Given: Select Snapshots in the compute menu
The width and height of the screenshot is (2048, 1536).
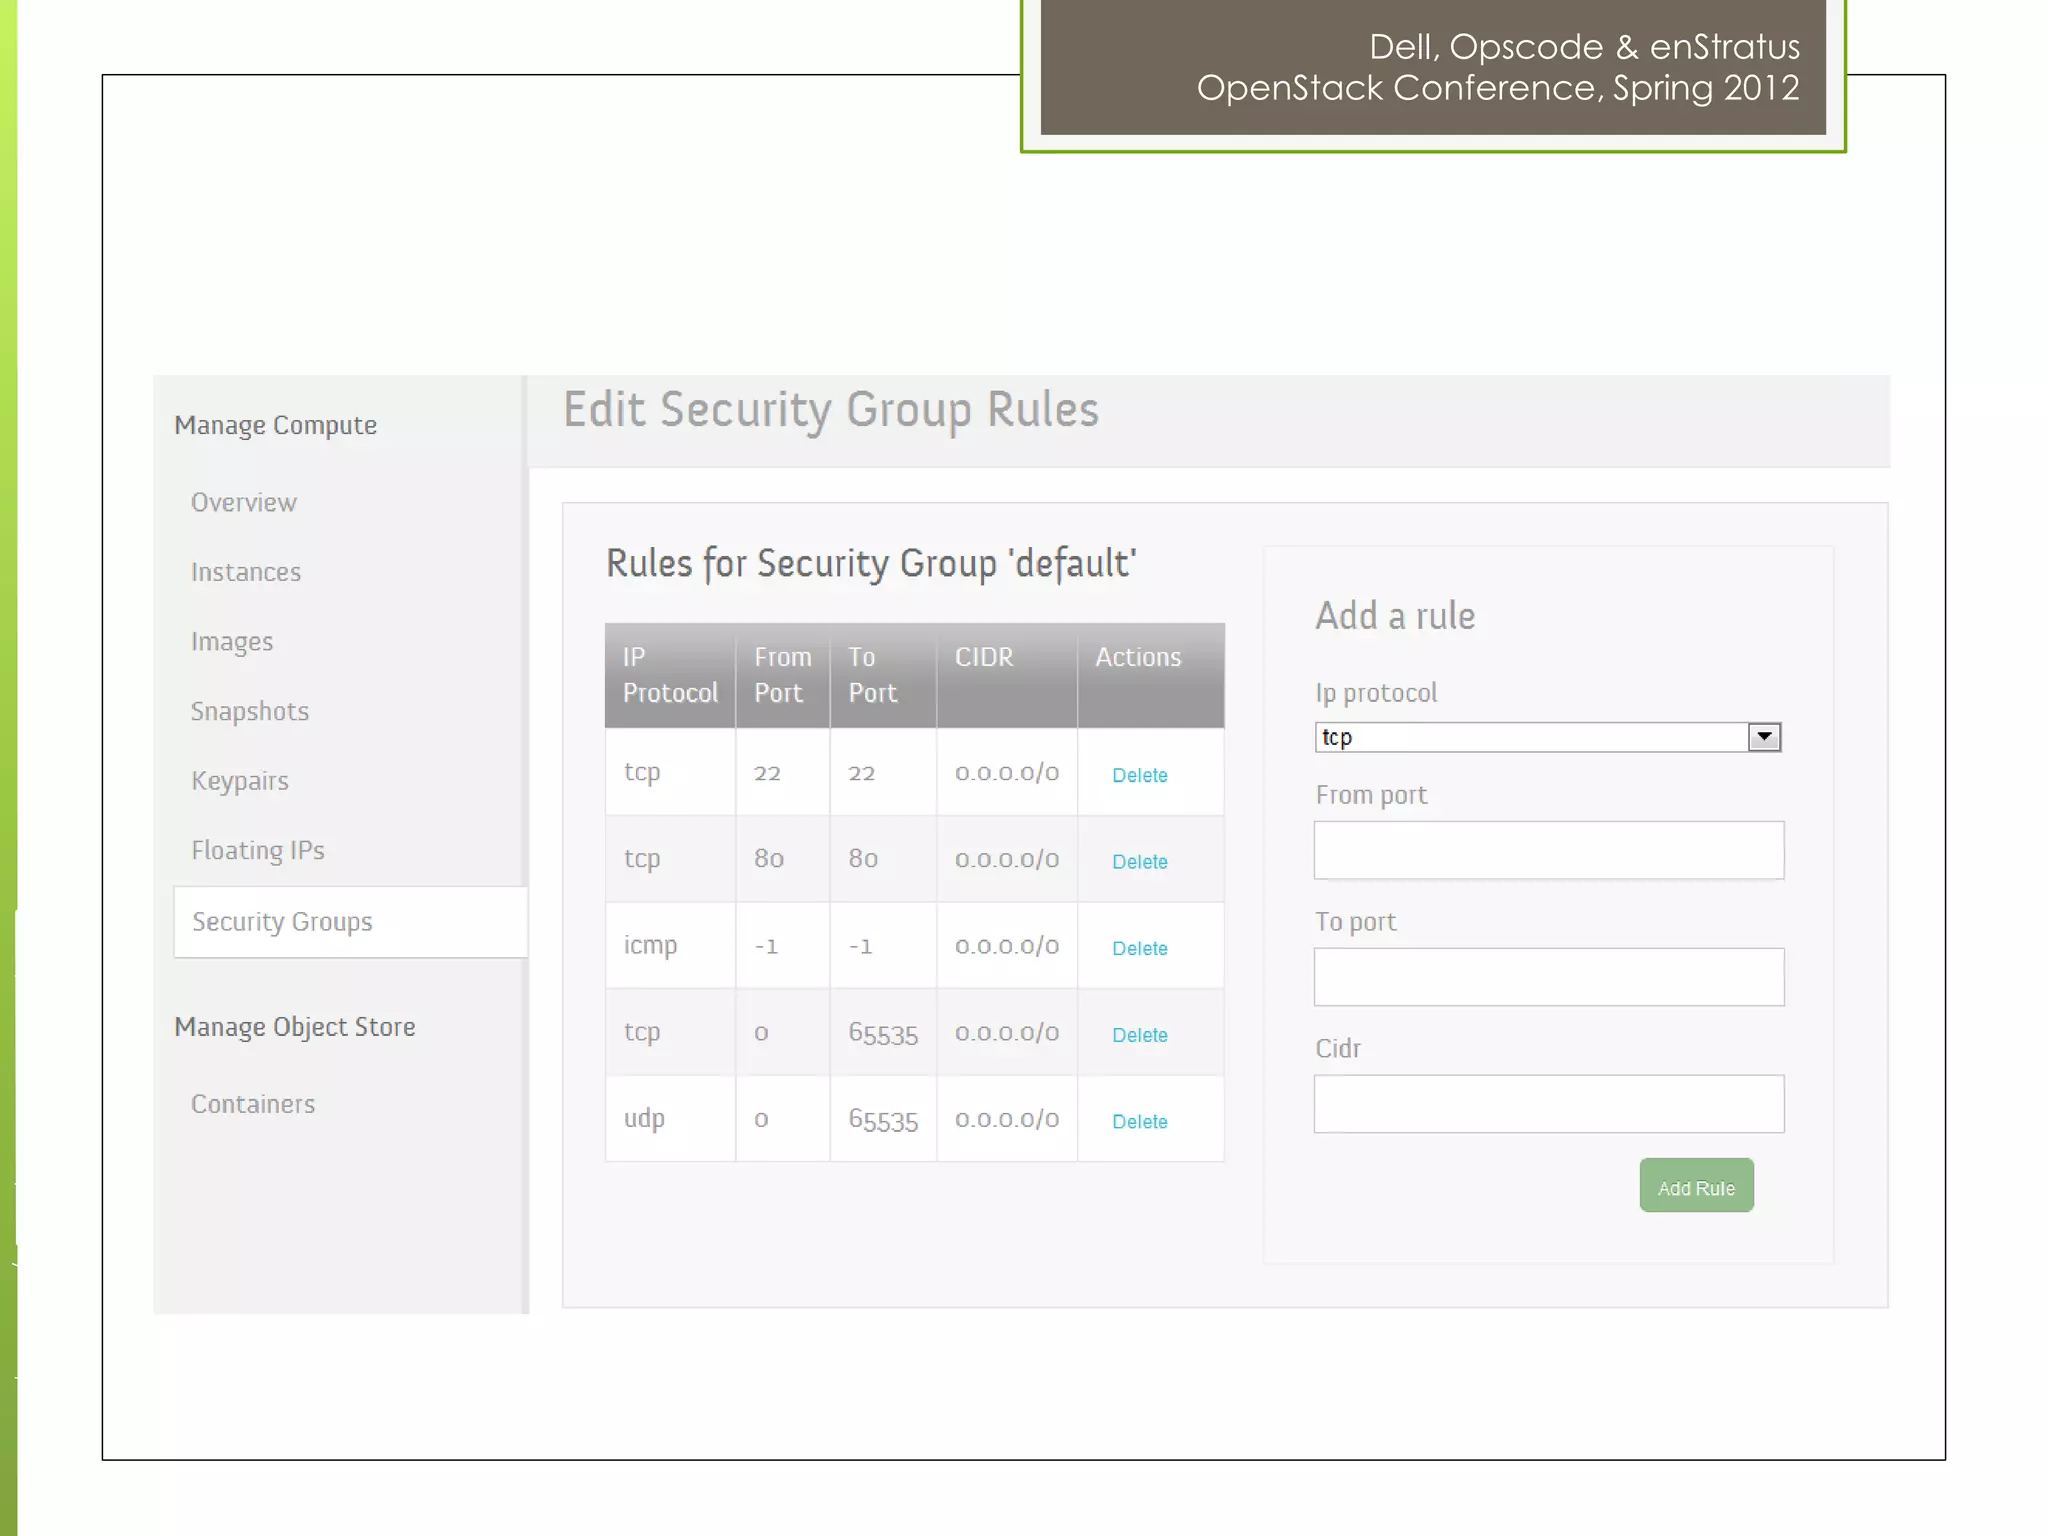Looking at the screenshot, I should [x=250, y=711].
